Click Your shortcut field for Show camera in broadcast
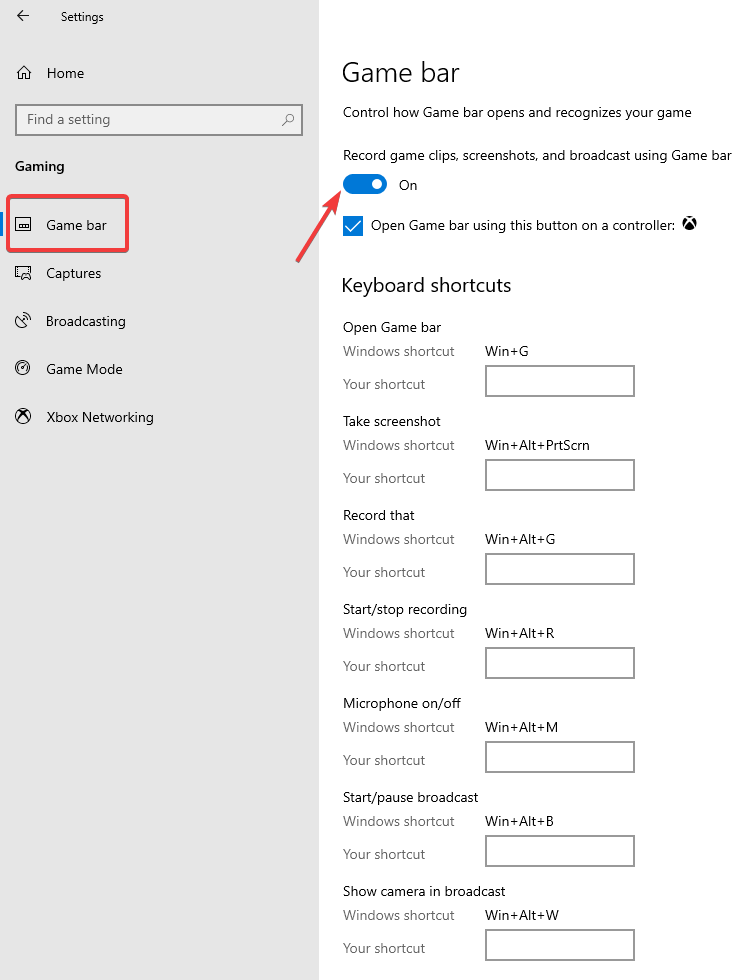The width and height of the screenshot is (739, 980). (560, 945)
